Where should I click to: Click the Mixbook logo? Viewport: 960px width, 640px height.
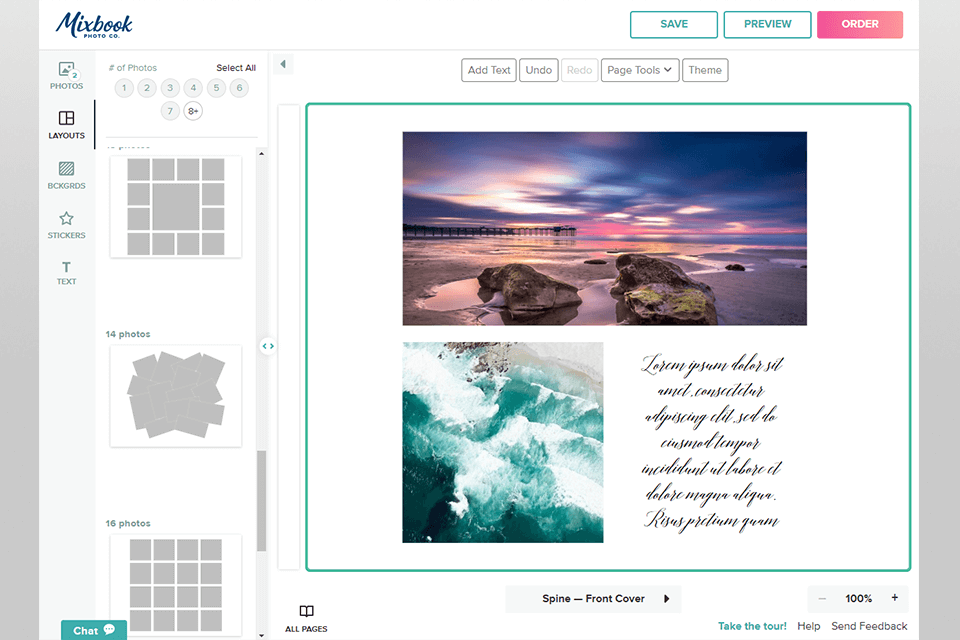(x=94, y=25)
